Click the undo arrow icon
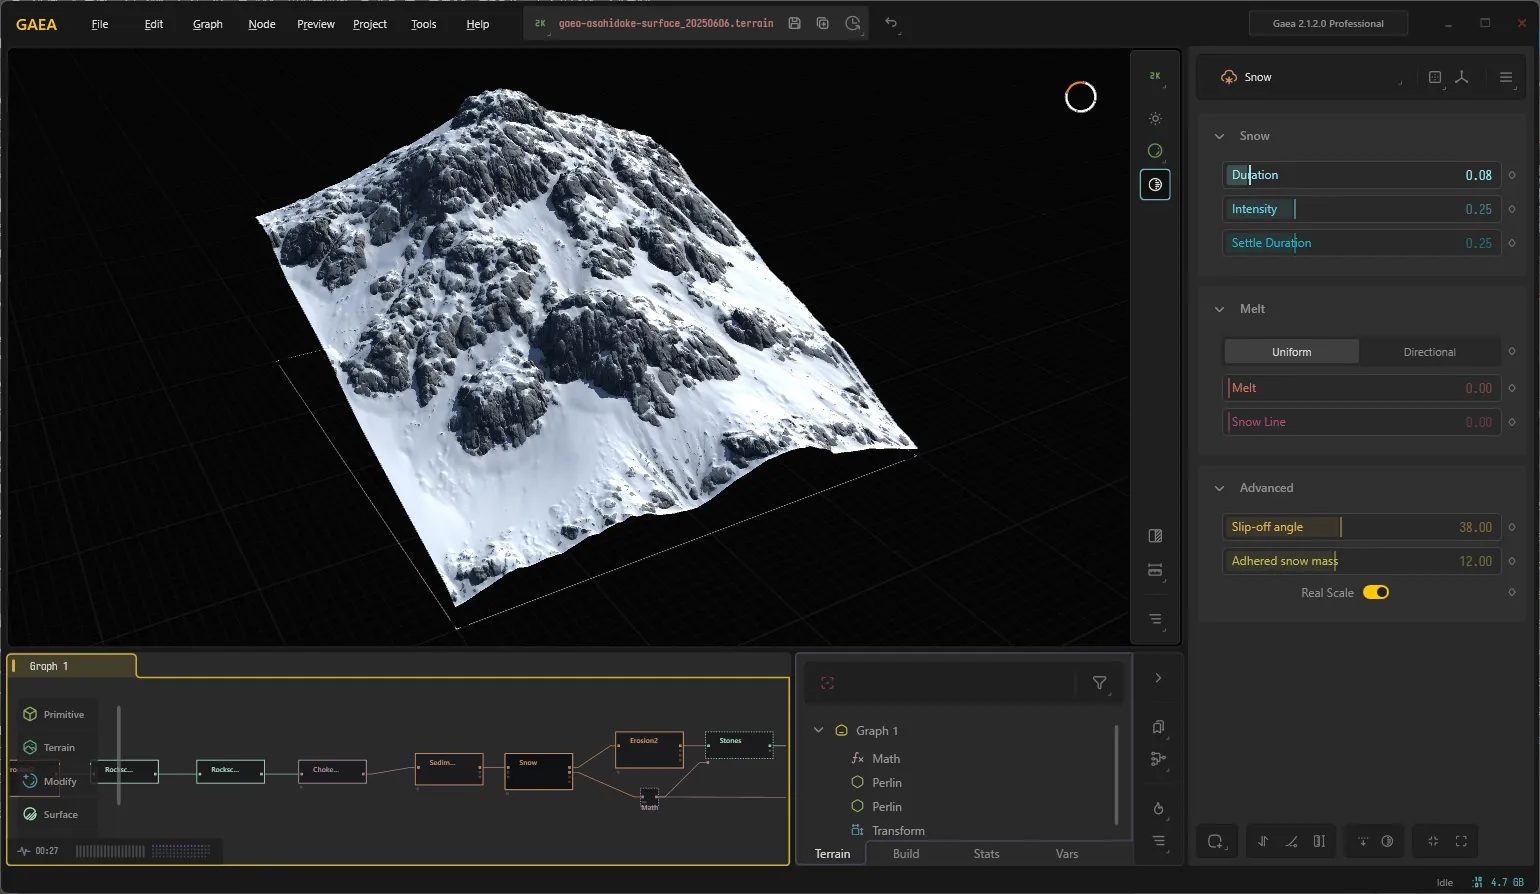The image size is (1540, 894). (x=891, y=23)
